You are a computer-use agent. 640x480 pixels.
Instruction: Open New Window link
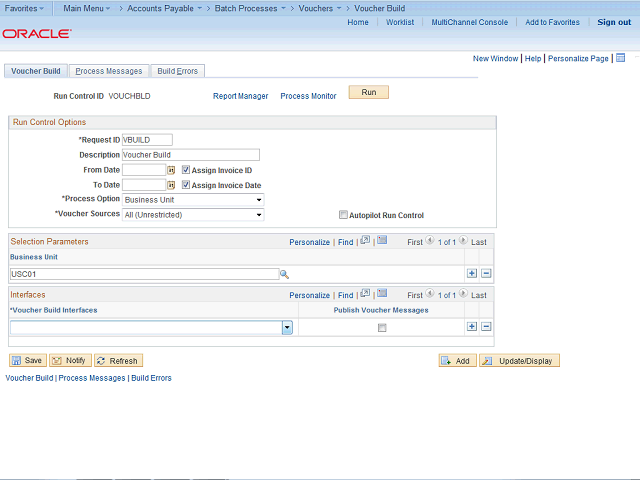(495, 58)
